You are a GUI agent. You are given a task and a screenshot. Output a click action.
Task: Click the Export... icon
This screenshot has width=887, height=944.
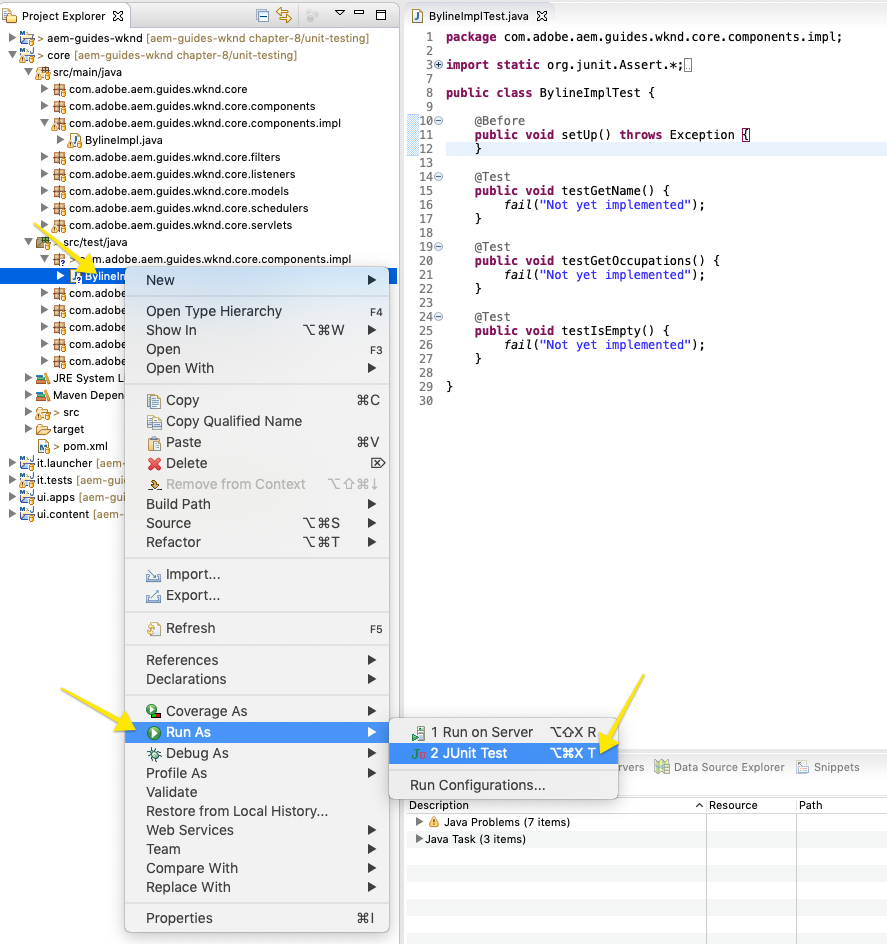[154, 596]
